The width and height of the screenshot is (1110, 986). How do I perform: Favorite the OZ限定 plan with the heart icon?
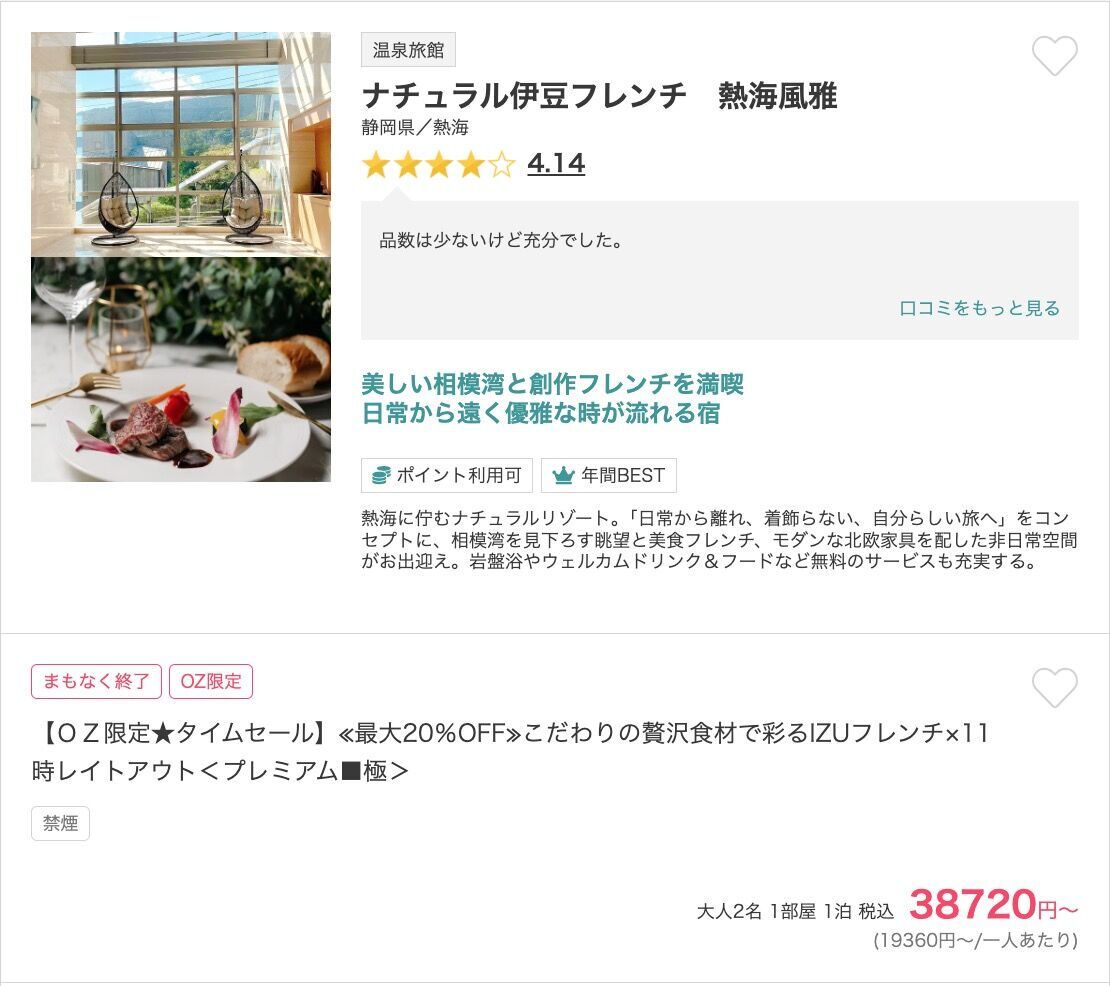(1054, 687)
